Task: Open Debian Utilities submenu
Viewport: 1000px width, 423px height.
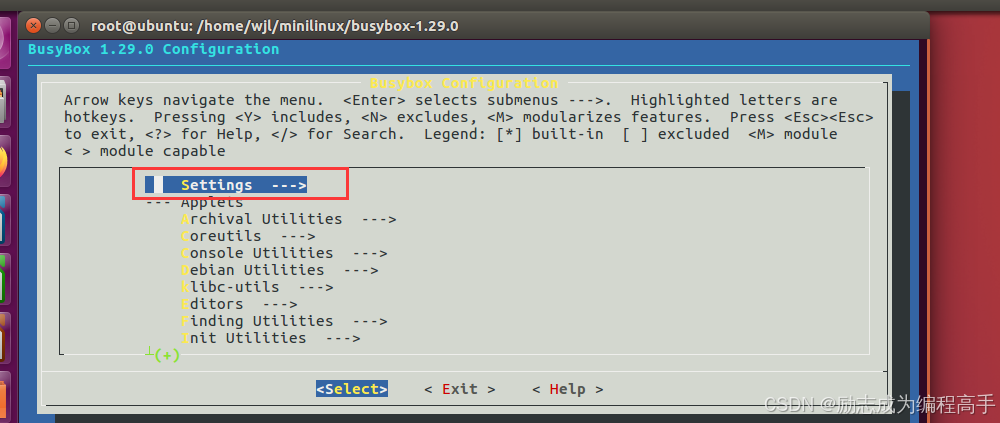Action: pyautogui.click(x=279, y=270)
